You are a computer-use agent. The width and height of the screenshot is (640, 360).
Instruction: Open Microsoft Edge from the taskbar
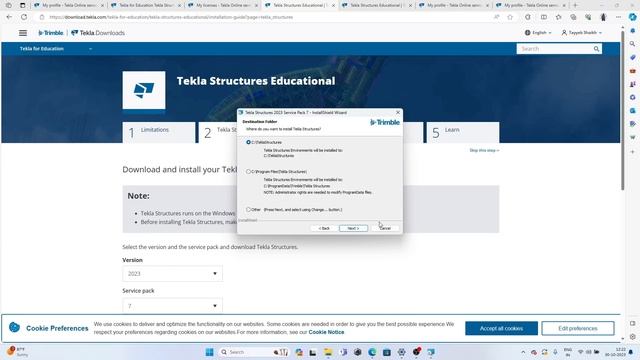pos(372,352)
